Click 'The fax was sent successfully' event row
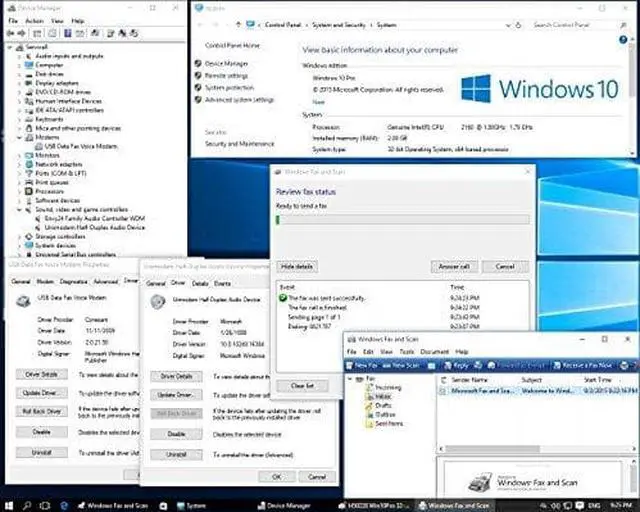640x512 pixels. [380, 298]
